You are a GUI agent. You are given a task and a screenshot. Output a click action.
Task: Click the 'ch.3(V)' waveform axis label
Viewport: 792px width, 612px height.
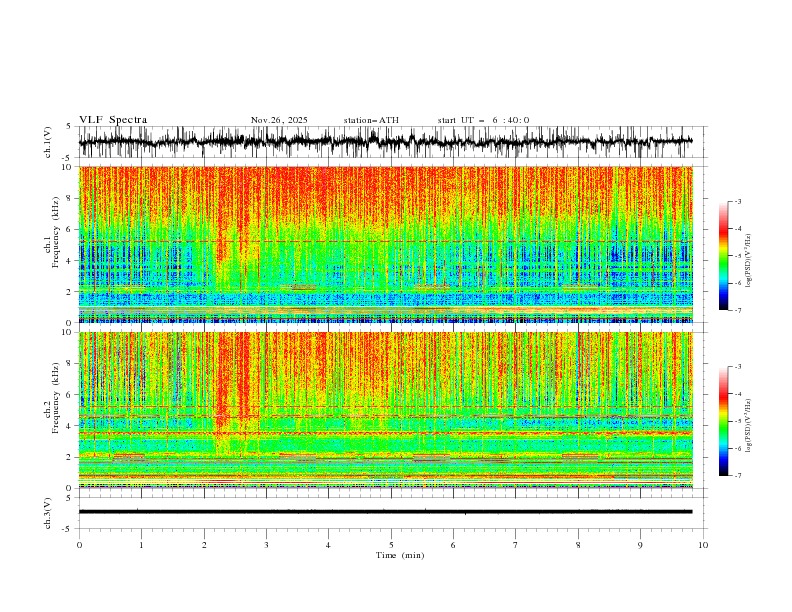(48, 513)
